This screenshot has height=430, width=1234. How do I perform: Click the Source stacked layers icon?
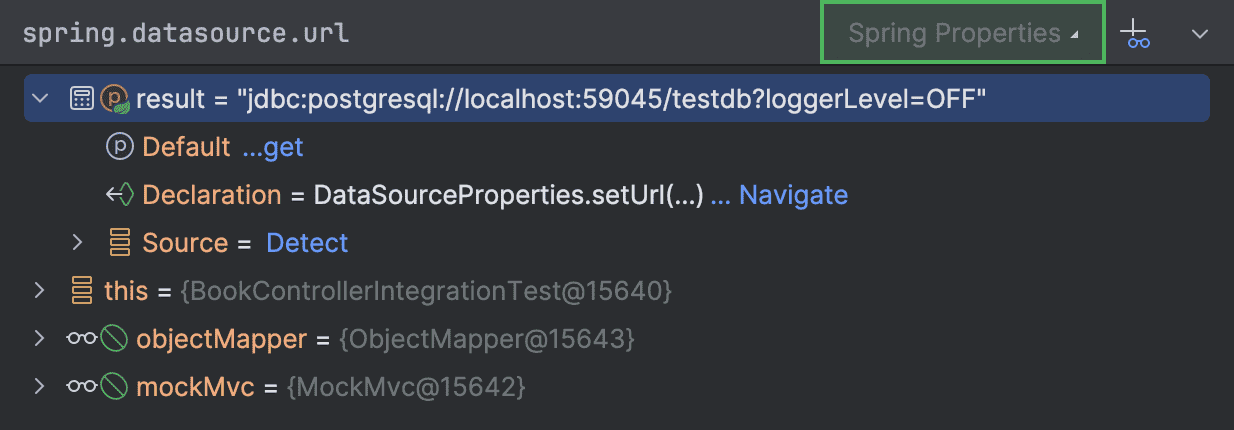(x=120, y=243)
